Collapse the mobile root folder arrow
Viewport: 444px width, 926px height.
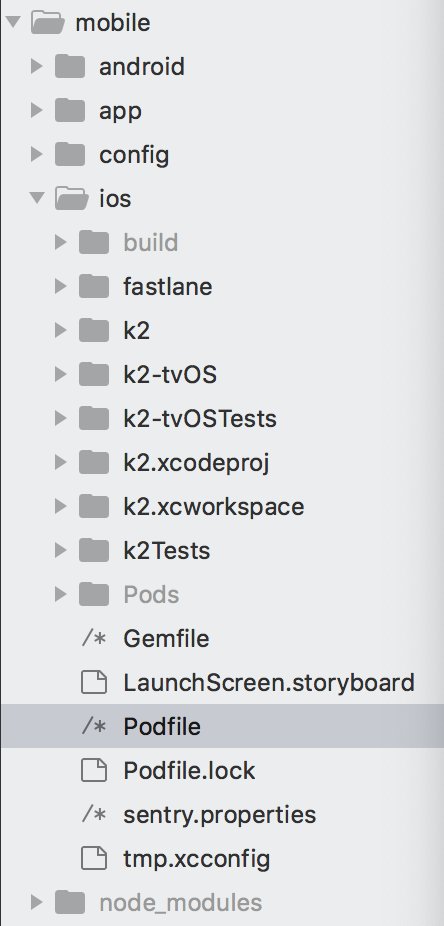pos(13,22)
